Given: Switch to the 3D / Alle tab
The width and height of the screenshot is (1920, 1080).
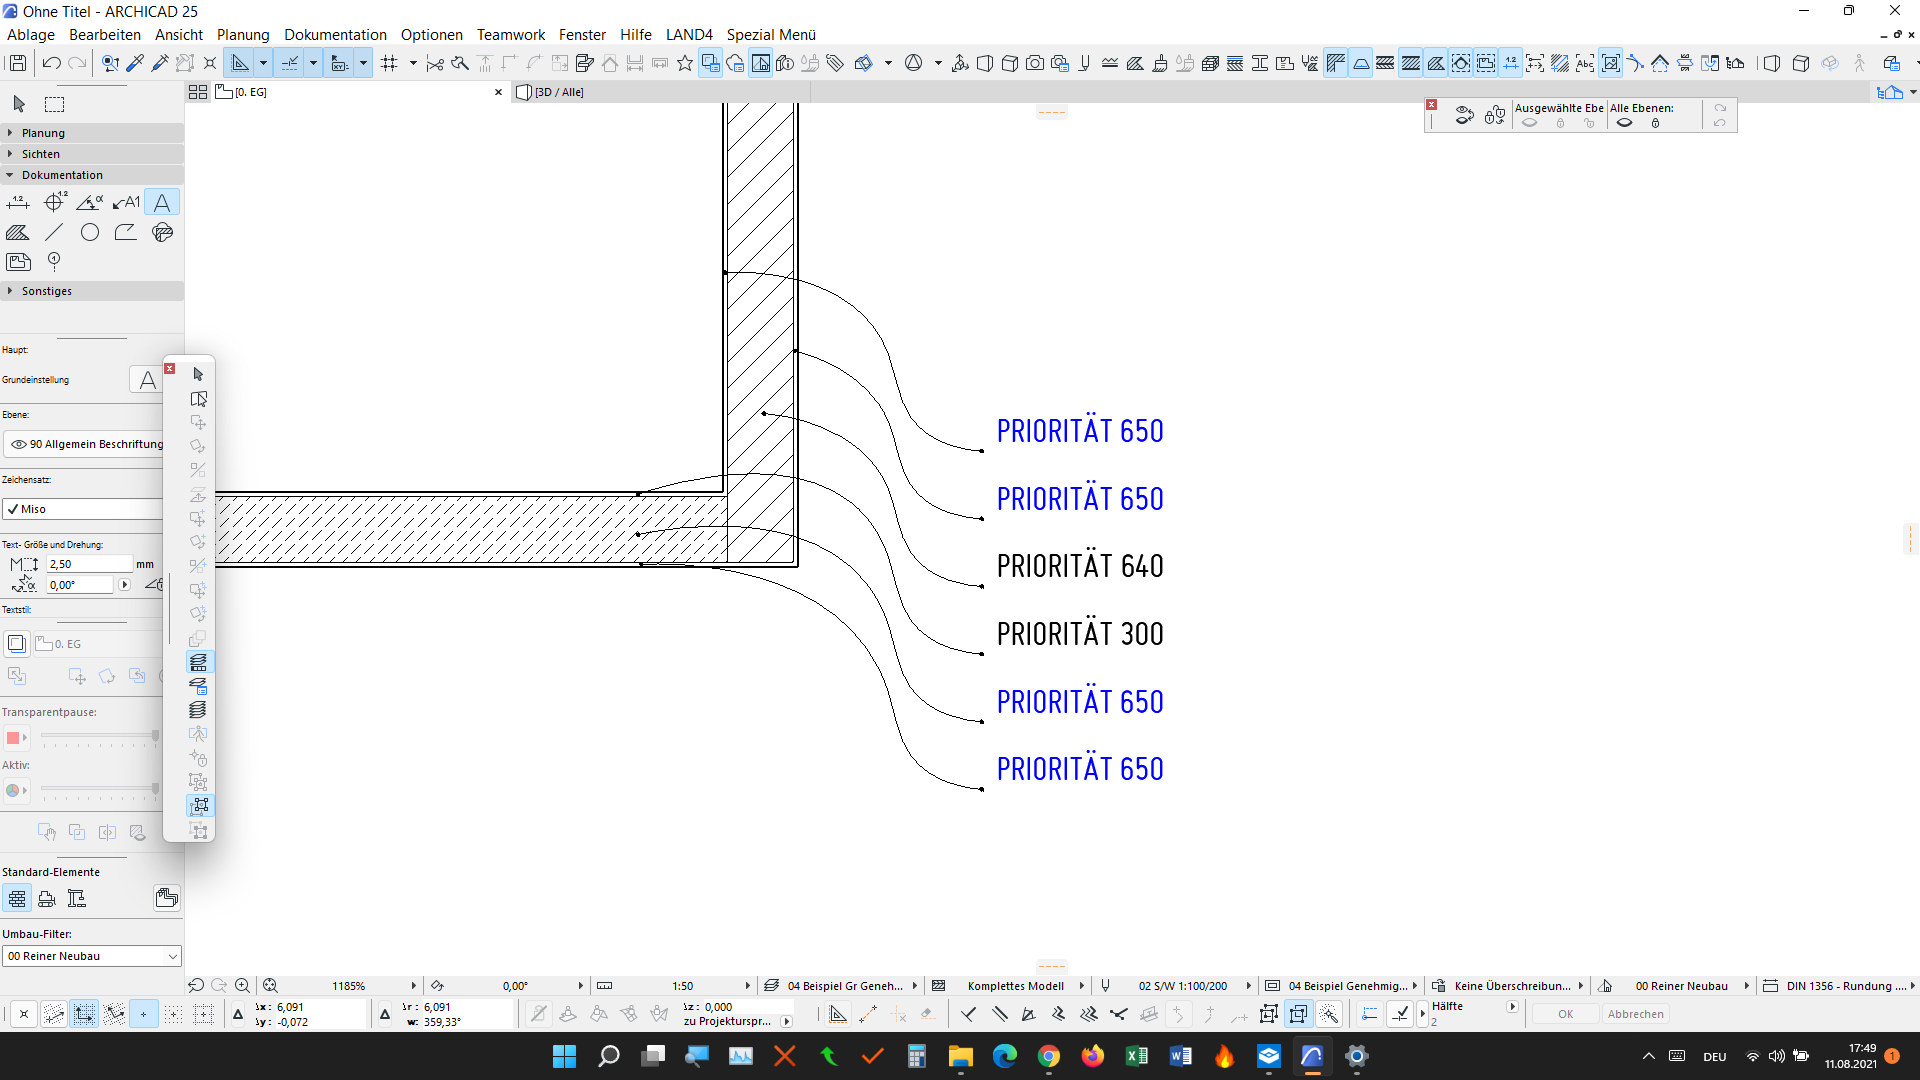Looking at the screenshot, I should tap(558, 92).
